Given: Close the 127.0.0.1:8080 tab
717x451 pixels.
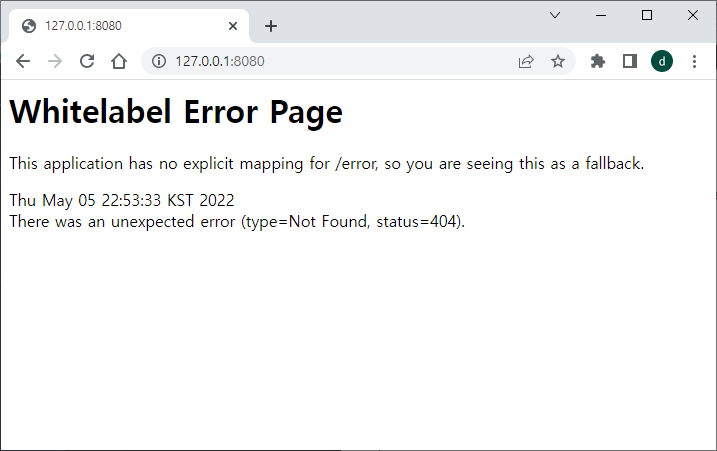Looking at the screenshot, I should (233, 26).
